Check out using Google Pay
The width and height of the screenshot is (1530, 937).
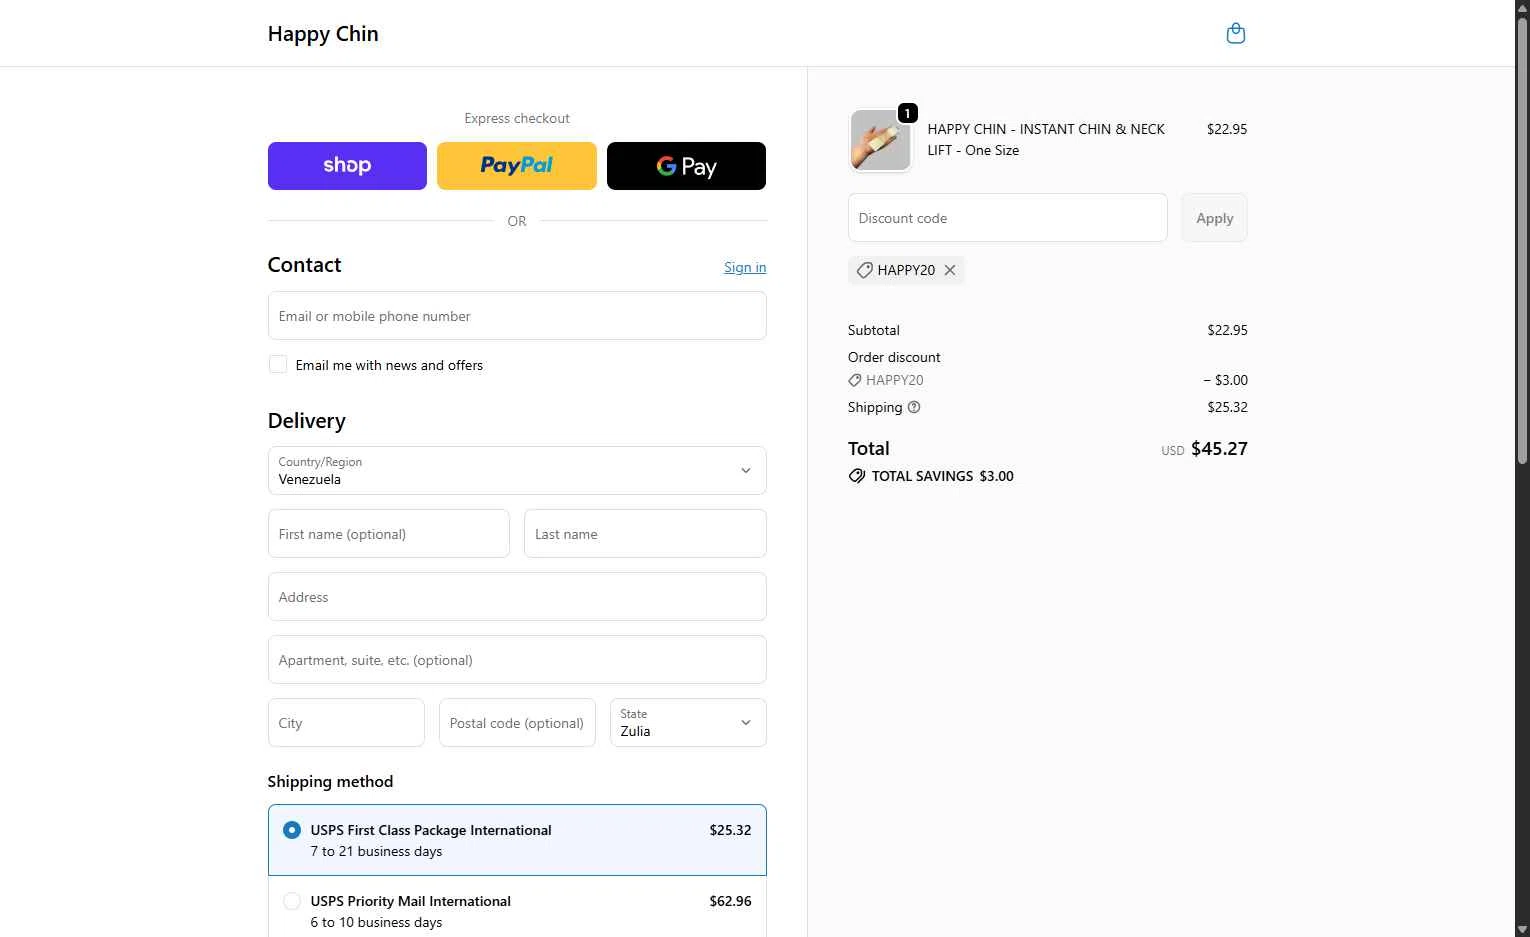point(686,166)
